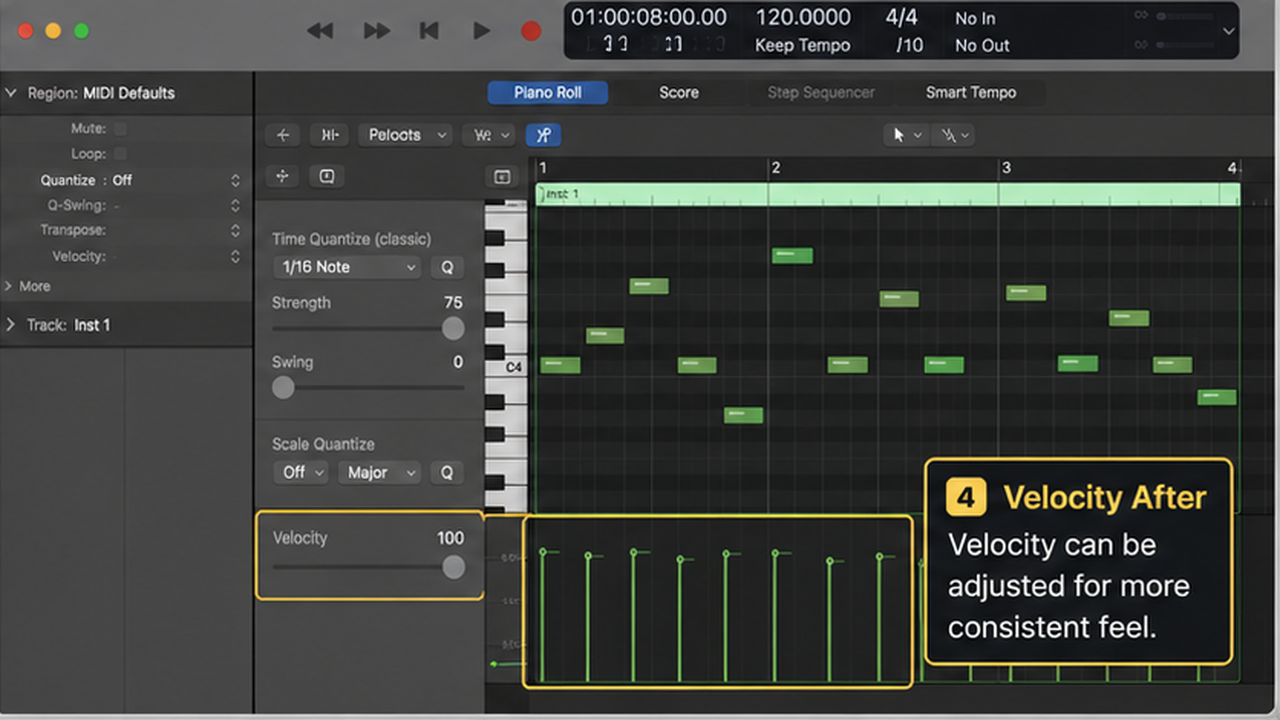Image resolution: width=1280 pixels, height=720 pixels.
Task: Select the last note before bar 4
Action: [1217, 397]
